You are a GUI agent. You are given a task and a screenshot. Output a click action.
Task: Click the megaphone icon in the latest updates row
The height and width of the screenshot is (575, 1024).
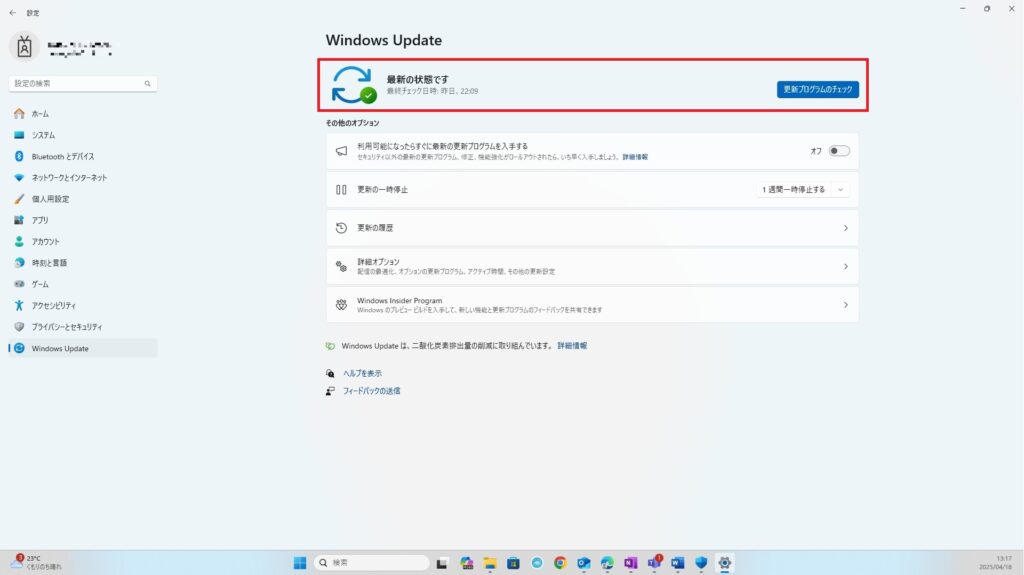(341, 151)
